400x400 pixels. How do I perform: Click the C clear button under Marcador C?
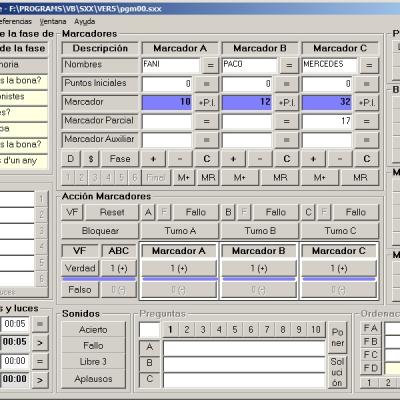pos(367,159)
